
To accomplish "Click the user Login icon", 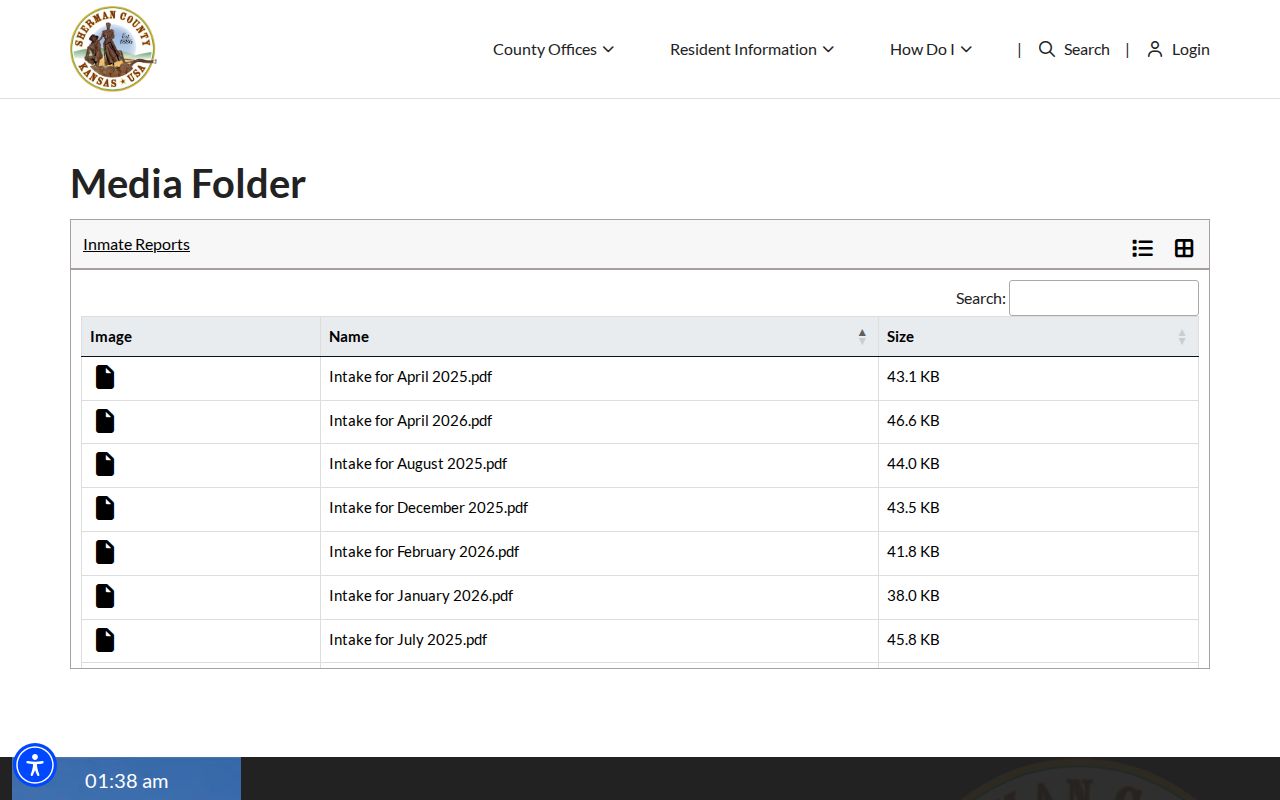I will coord(1155,49).
